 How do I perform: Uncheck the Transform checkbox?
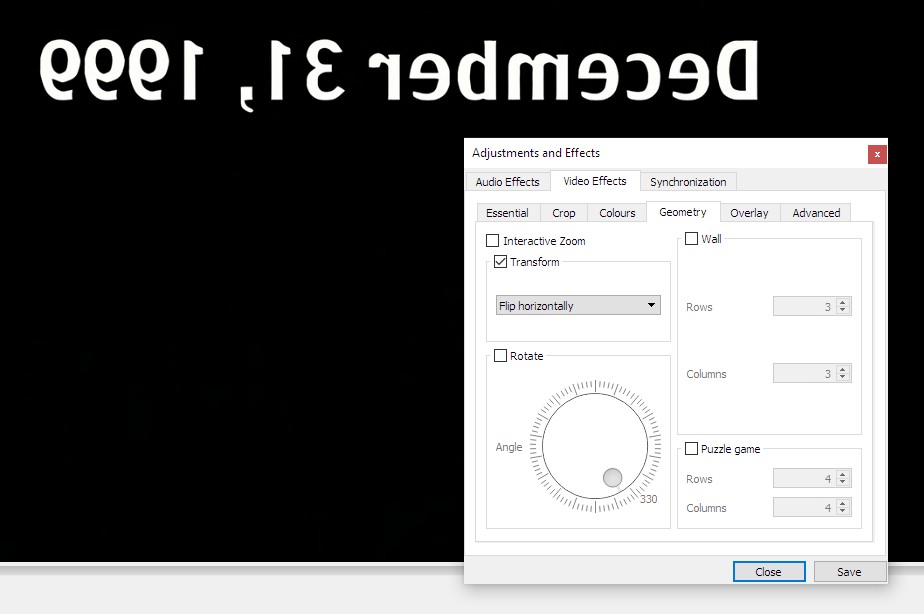tap(500, 262)
